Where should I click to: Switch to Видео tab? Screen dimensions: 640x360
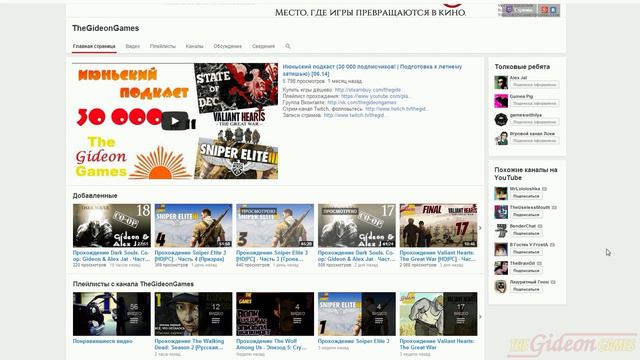point(132,47)
